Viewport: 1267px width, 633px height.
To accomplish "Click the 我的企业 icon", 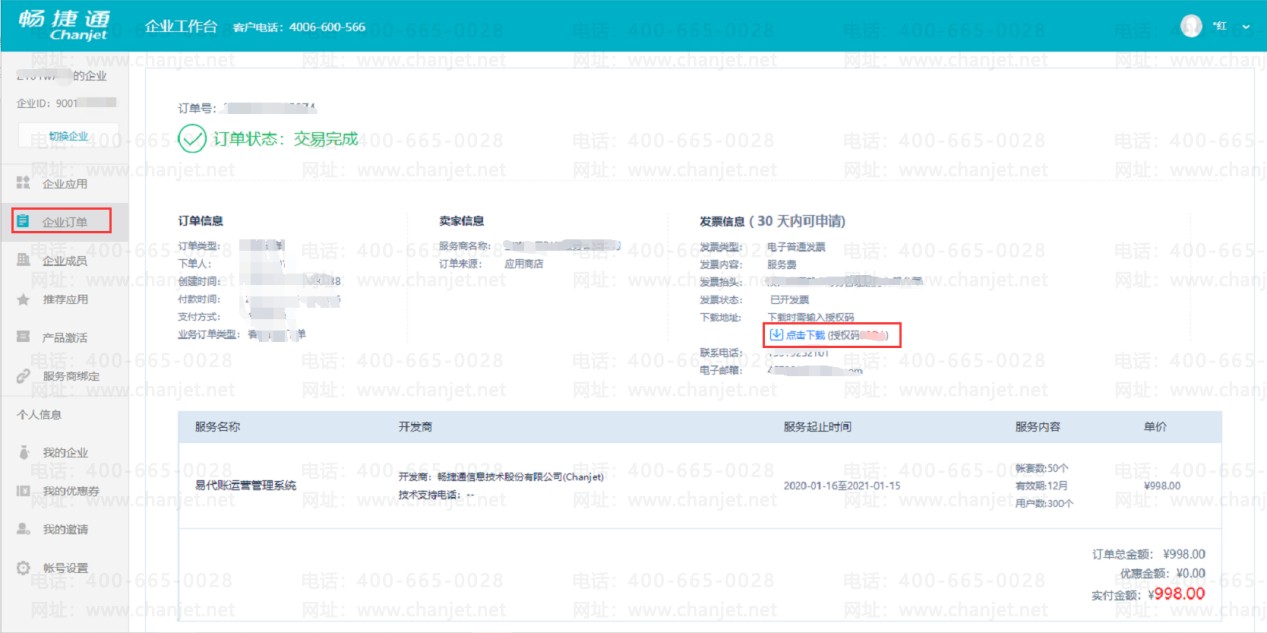I will (x=24, y=452).
